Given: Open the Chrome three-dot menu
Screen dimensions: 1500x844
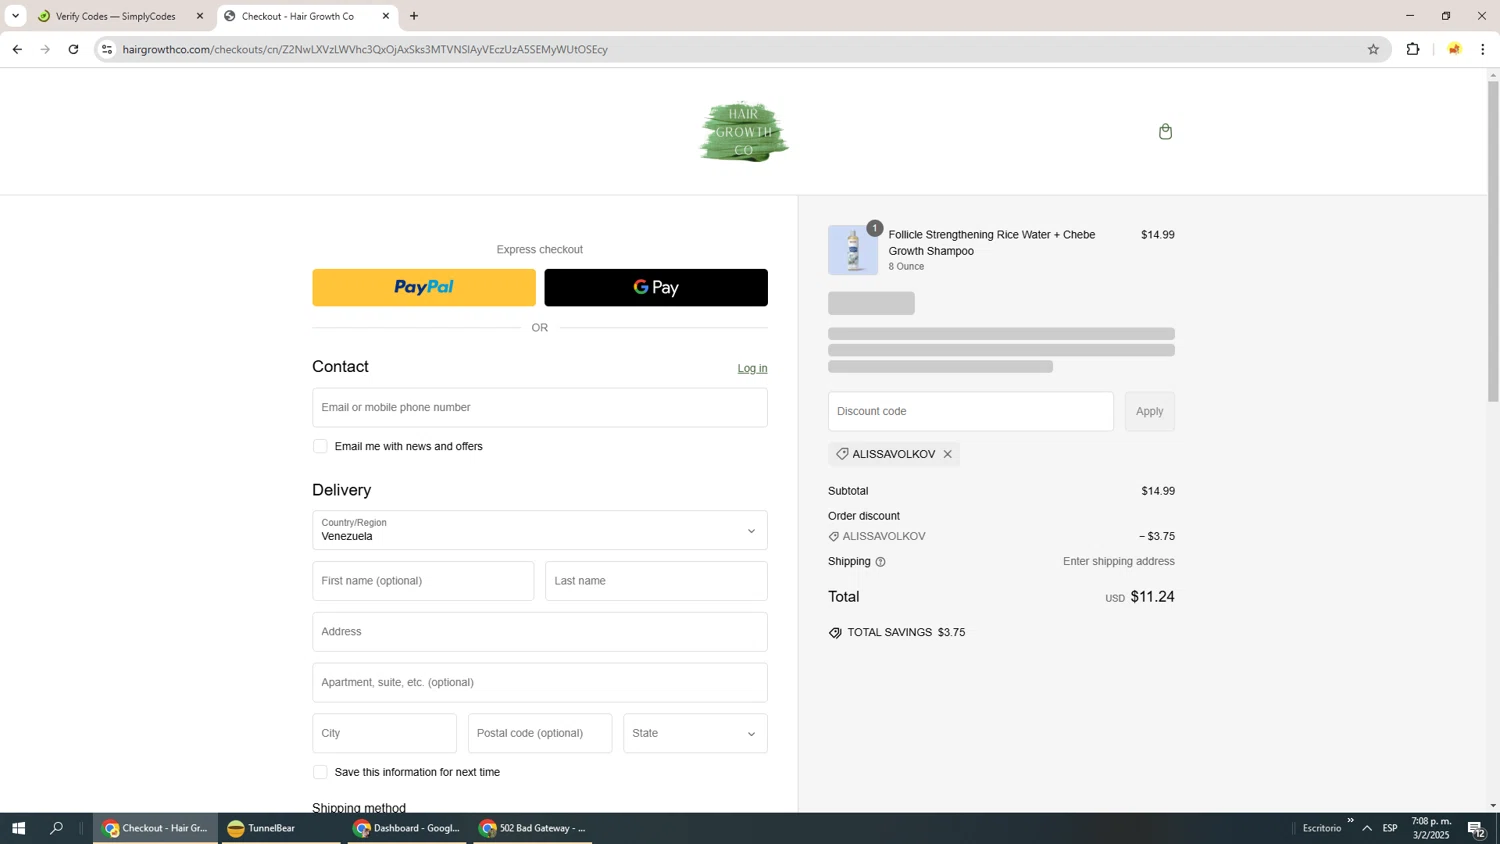Looking at the screenshot, I should click(x=1482, y=49).
